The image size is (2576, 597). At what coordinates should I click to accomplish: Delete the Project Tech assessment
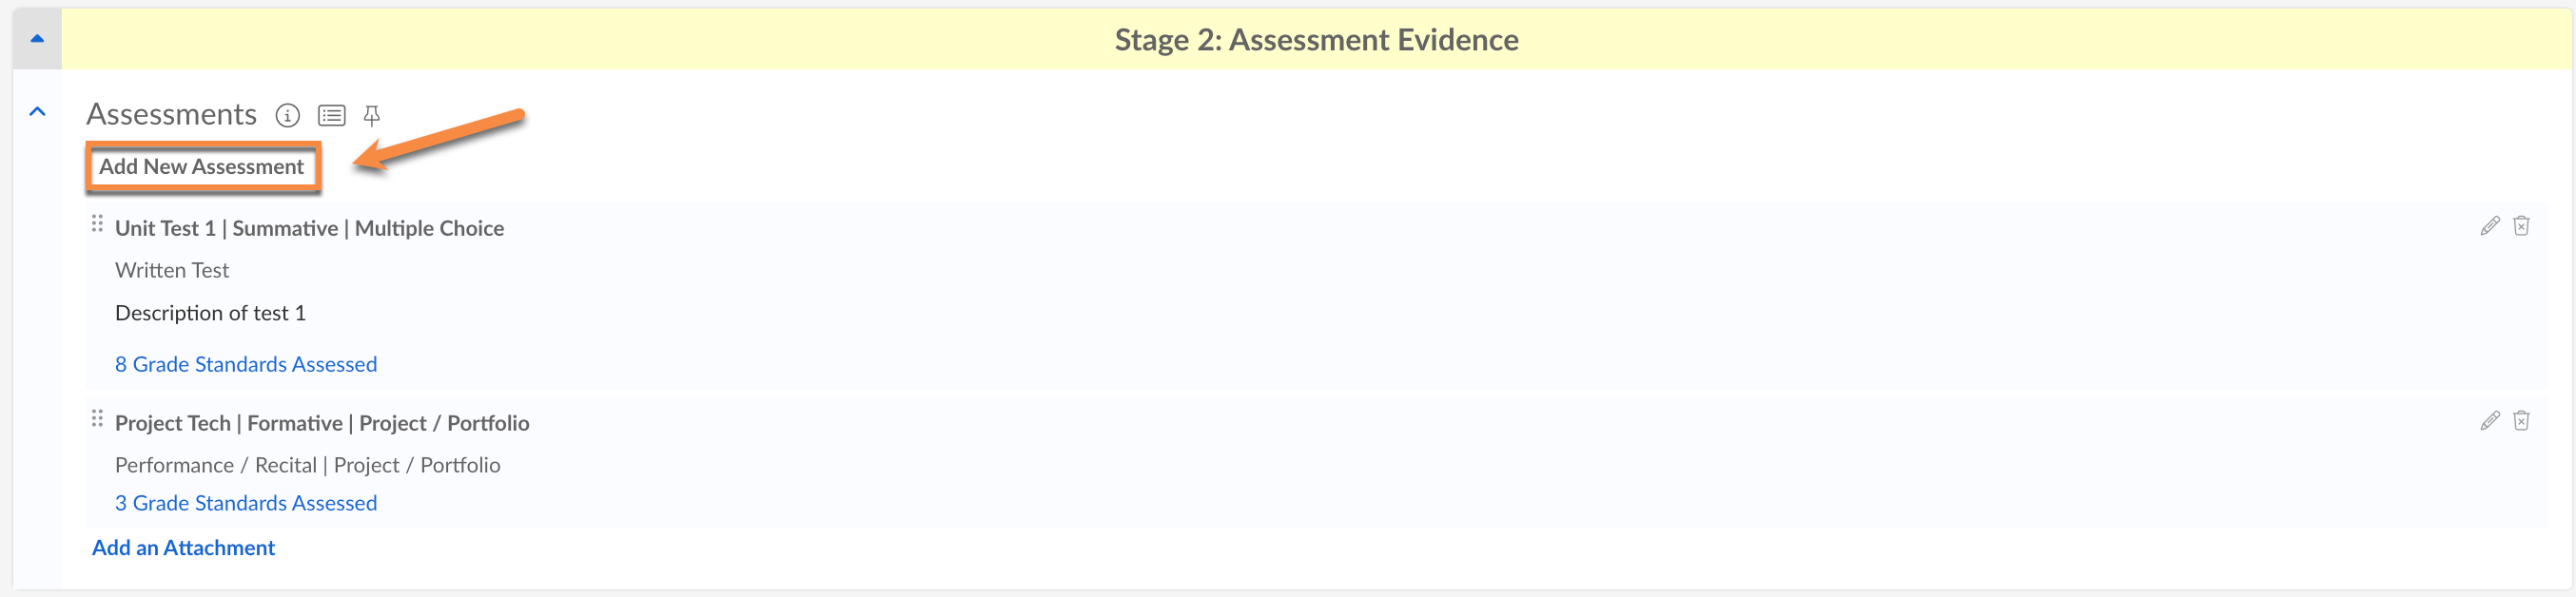click(x=2521, y=421)
